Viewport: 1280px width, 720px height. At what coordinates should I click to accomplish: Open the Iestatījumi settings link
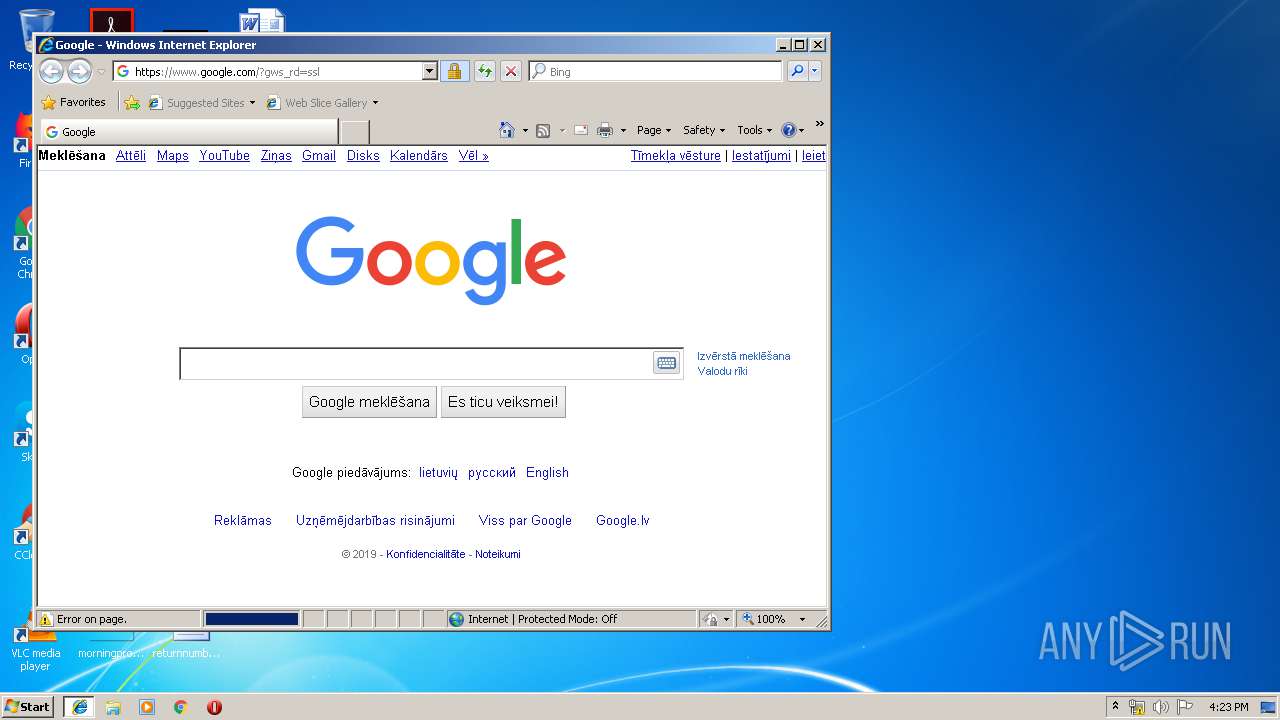[x=761, y=156]
